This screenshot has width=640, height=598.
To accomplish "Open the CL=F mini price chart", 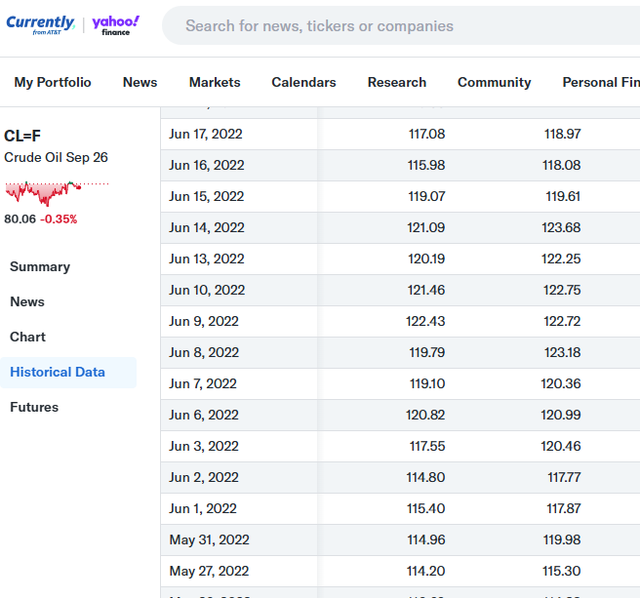I will [x=57, y=193].
